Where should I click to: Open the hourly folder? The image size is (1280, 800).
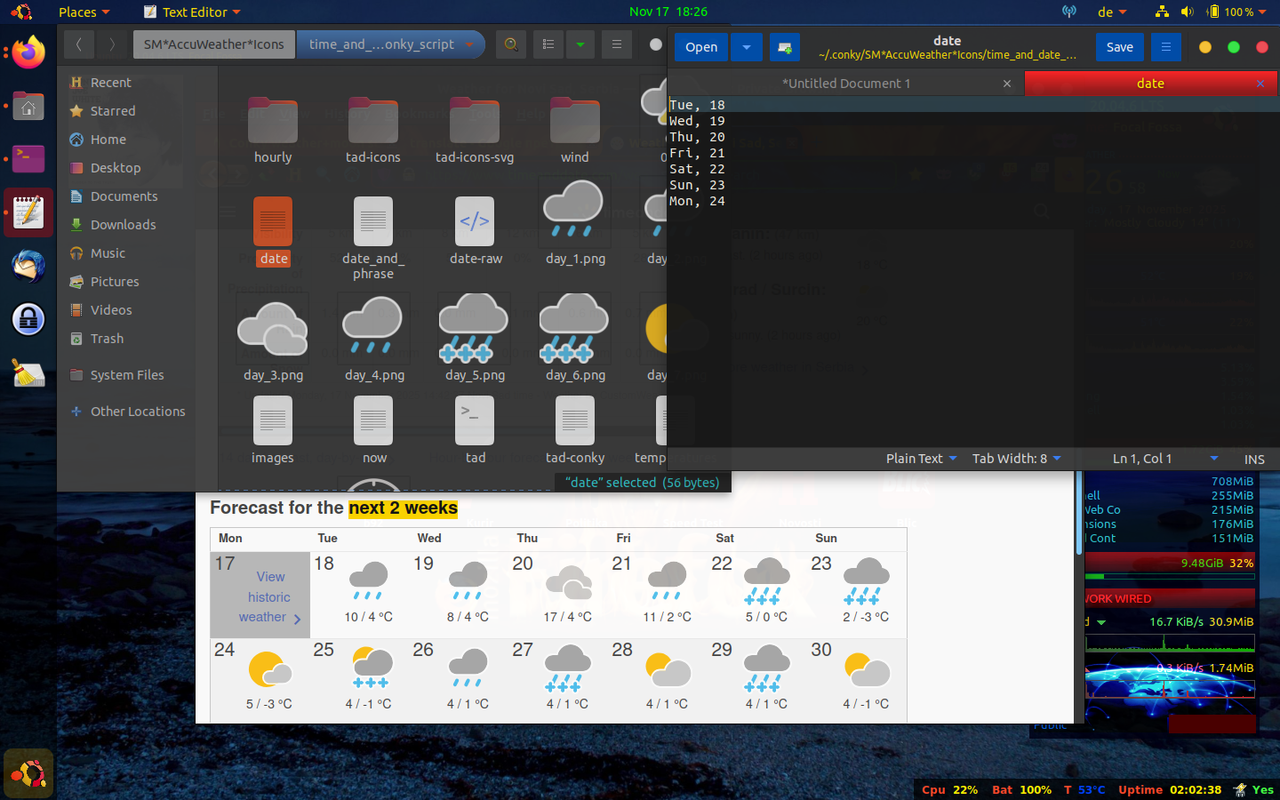pos(273,130)
